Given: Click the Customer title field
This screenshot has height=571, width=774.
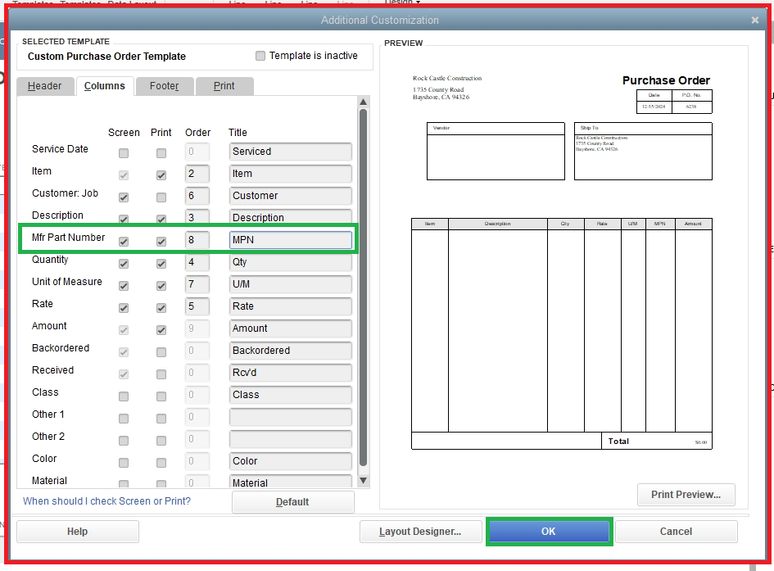Looking at the screenshot, I should point(291,196).
